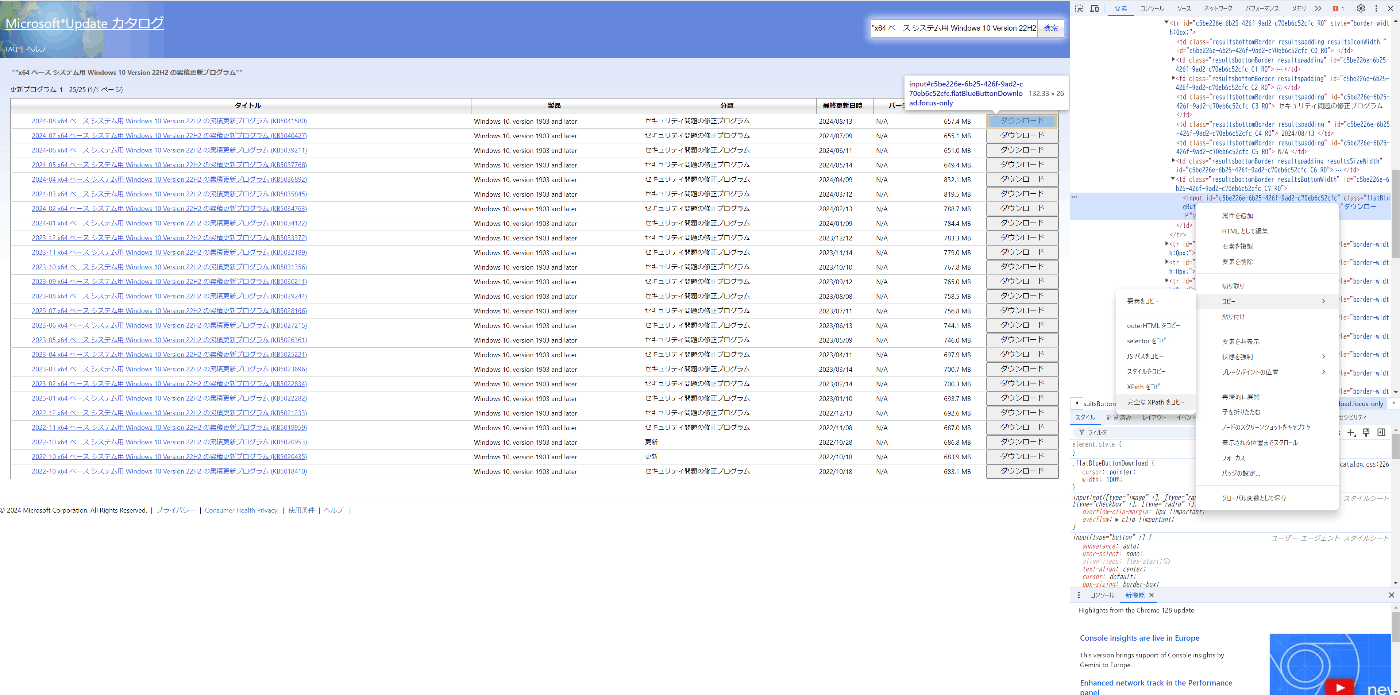Image resolution: width=1400 pixels, height=695 pixels.
Task: Click the red error count badge in DevTools
Action: click(x=1336, y=8)
